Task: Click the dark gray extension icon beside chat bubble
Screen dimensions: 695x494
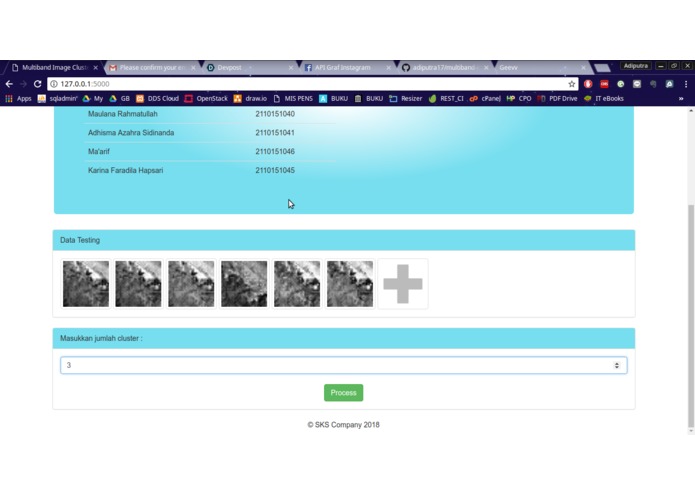Action: (653, 84)
